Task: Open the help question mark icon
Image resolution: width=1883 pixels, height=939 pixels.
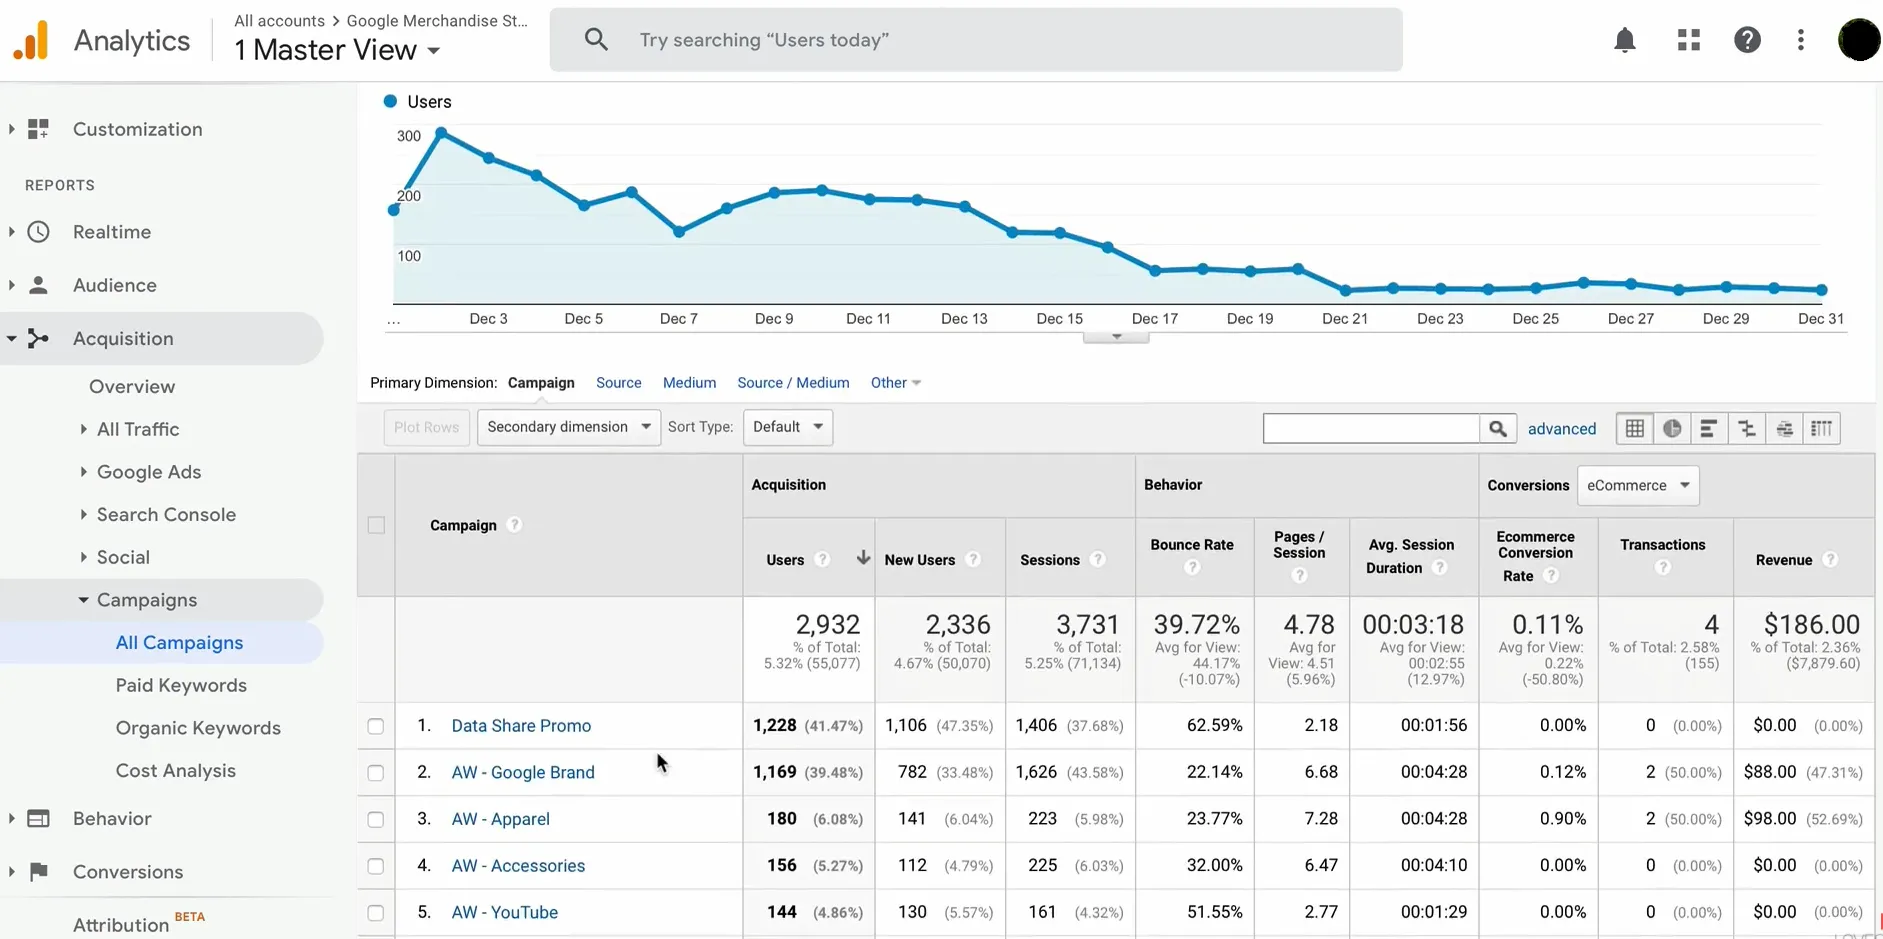Action: tap(1747, 40)
